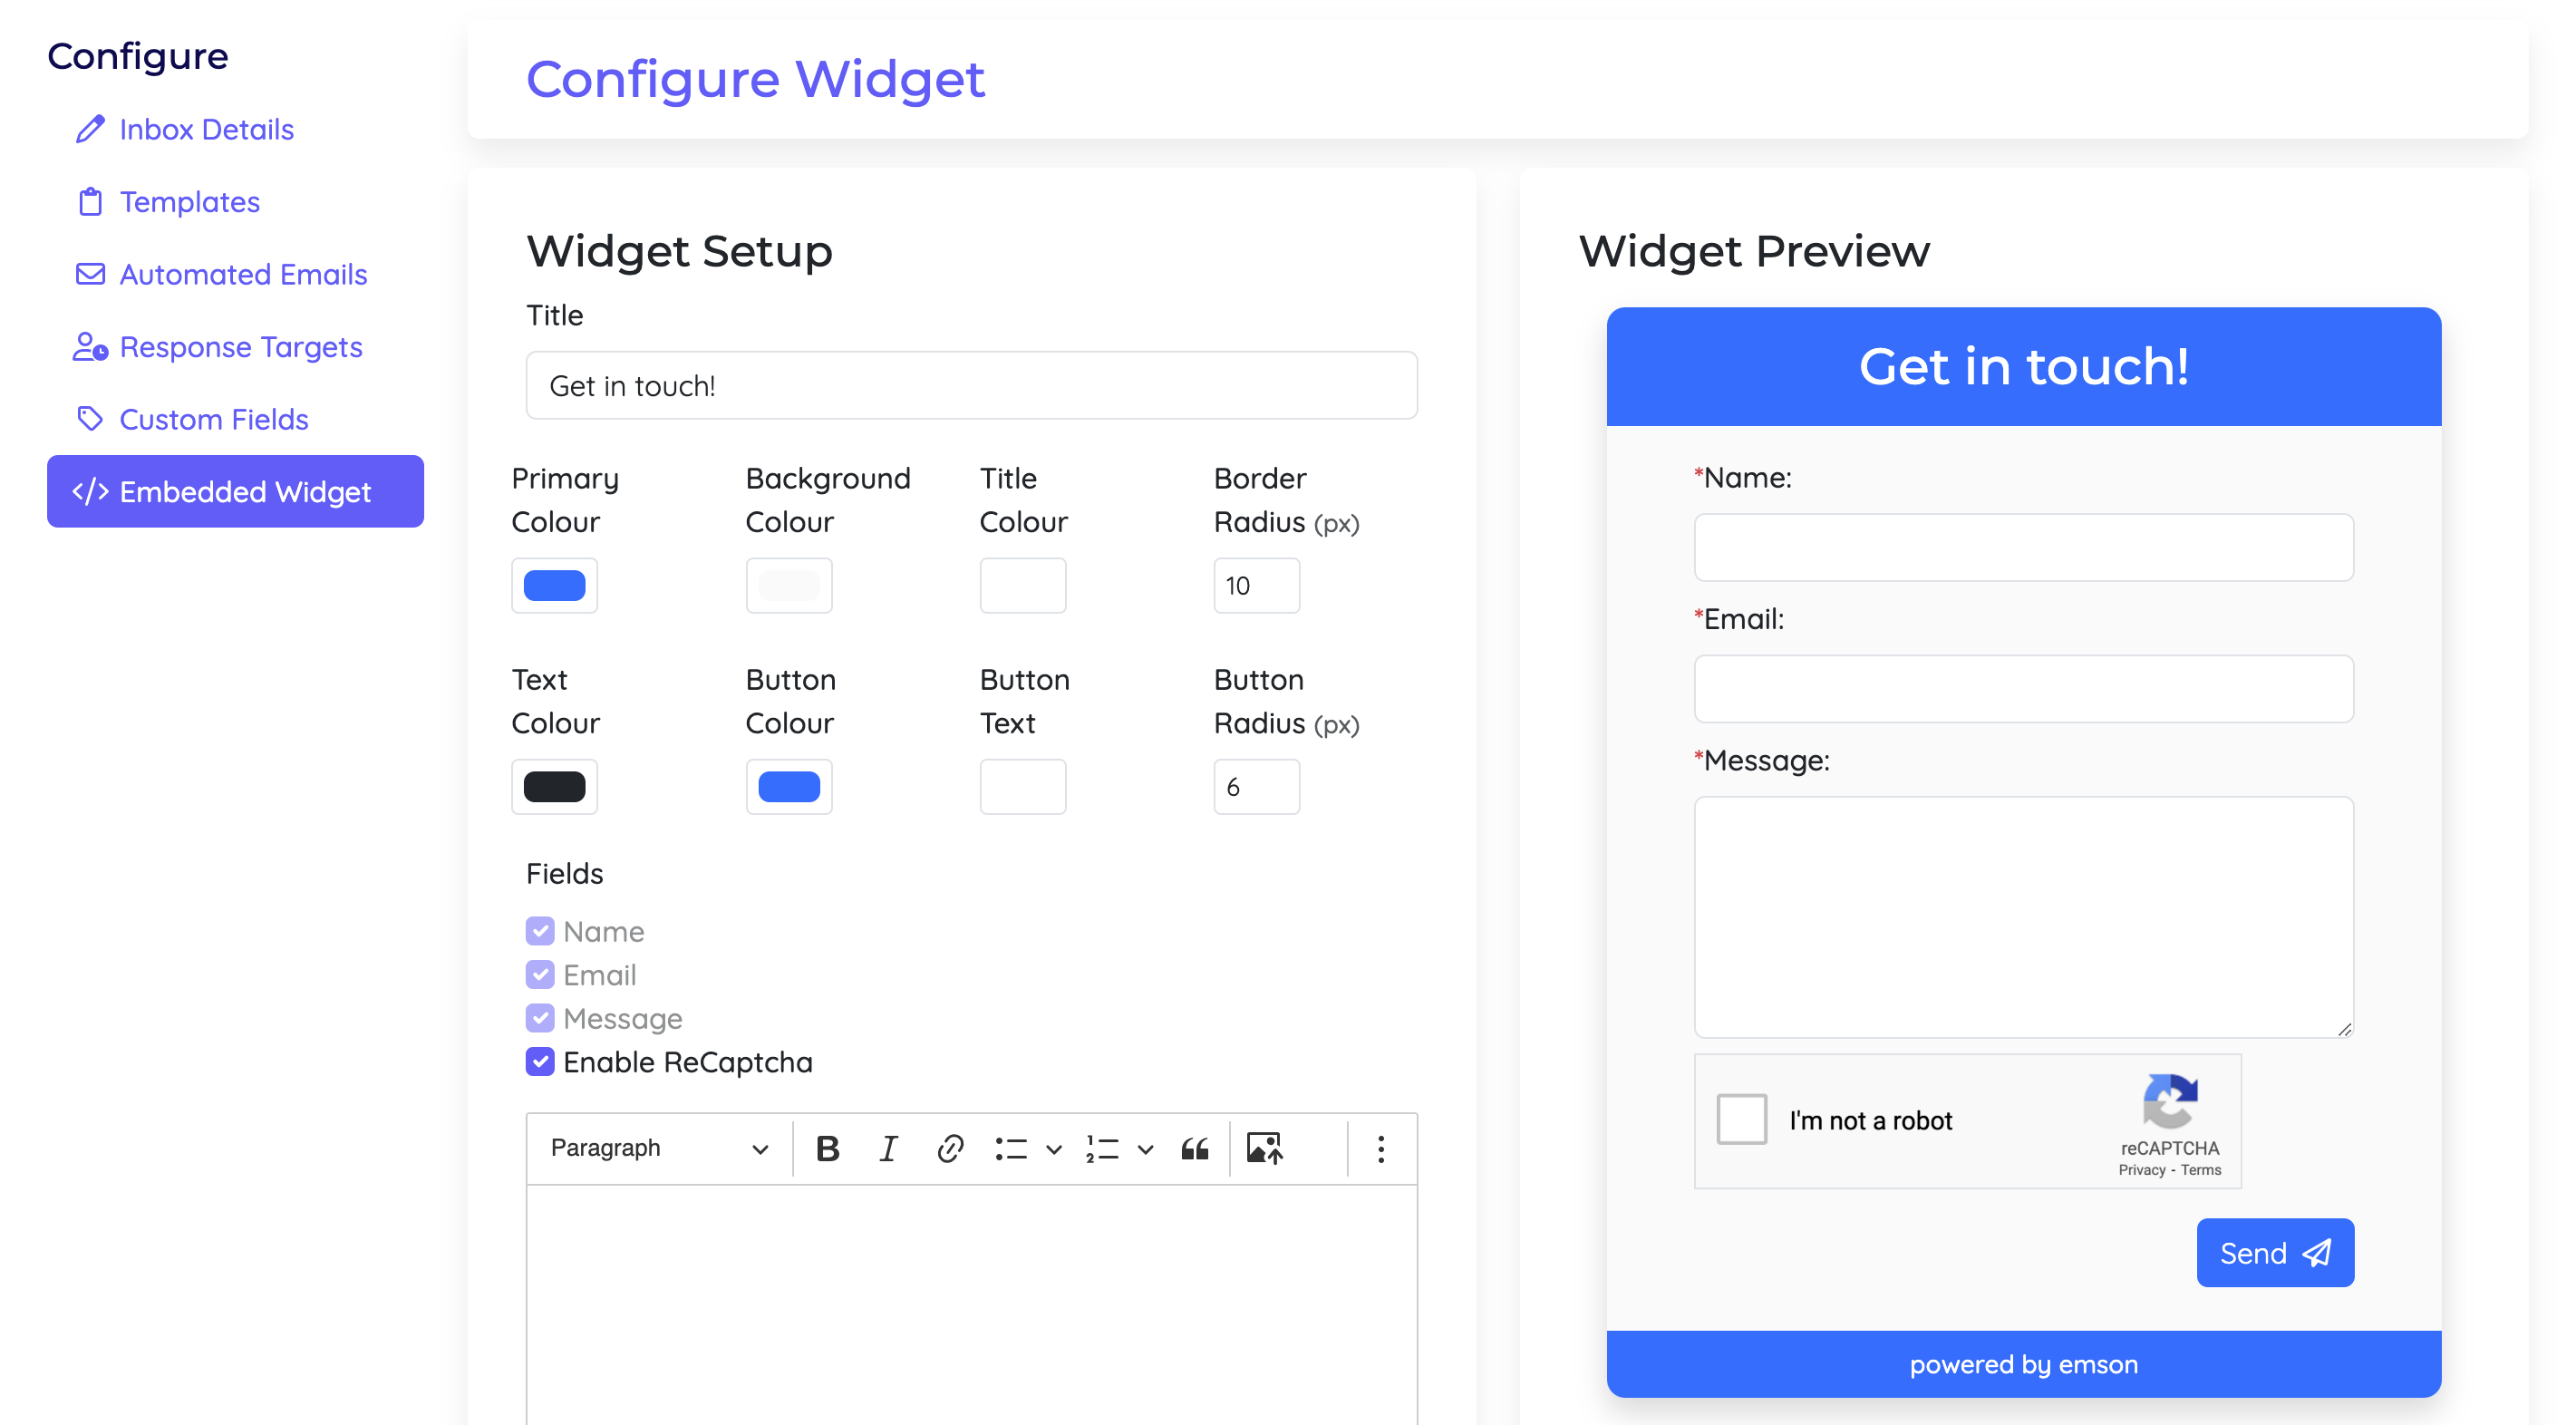Show more editor toolbar items
Screen dimensions: 2576x1425
[x=1381, y=1148]
